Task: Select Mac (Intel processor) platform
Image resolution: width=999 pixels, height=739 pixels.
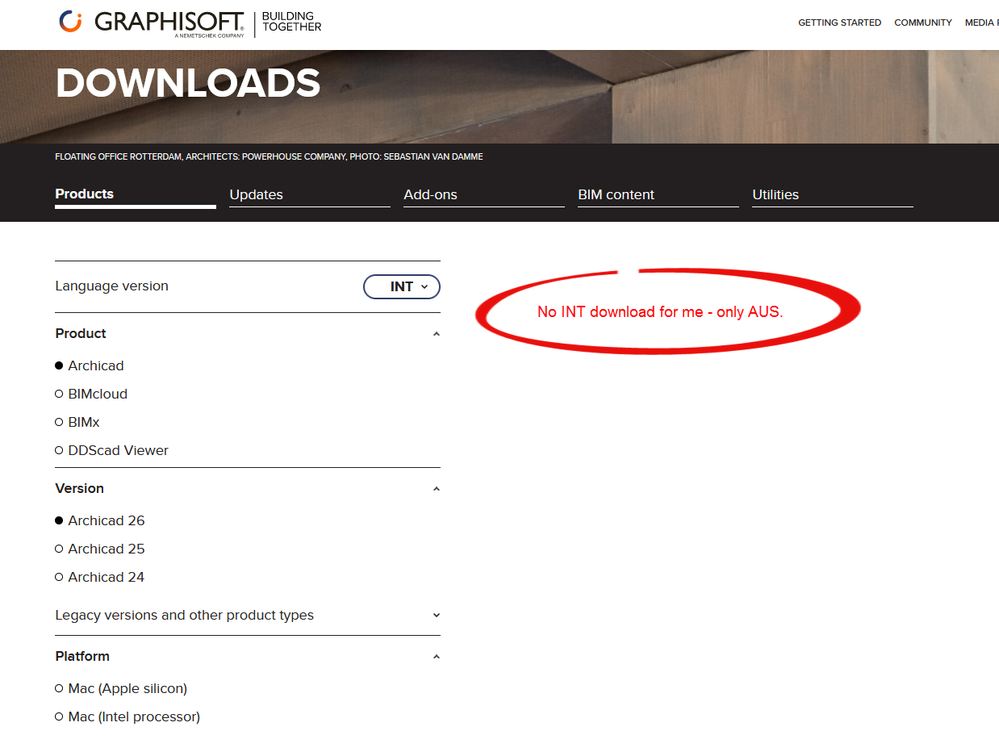Action: click(127, 717)
